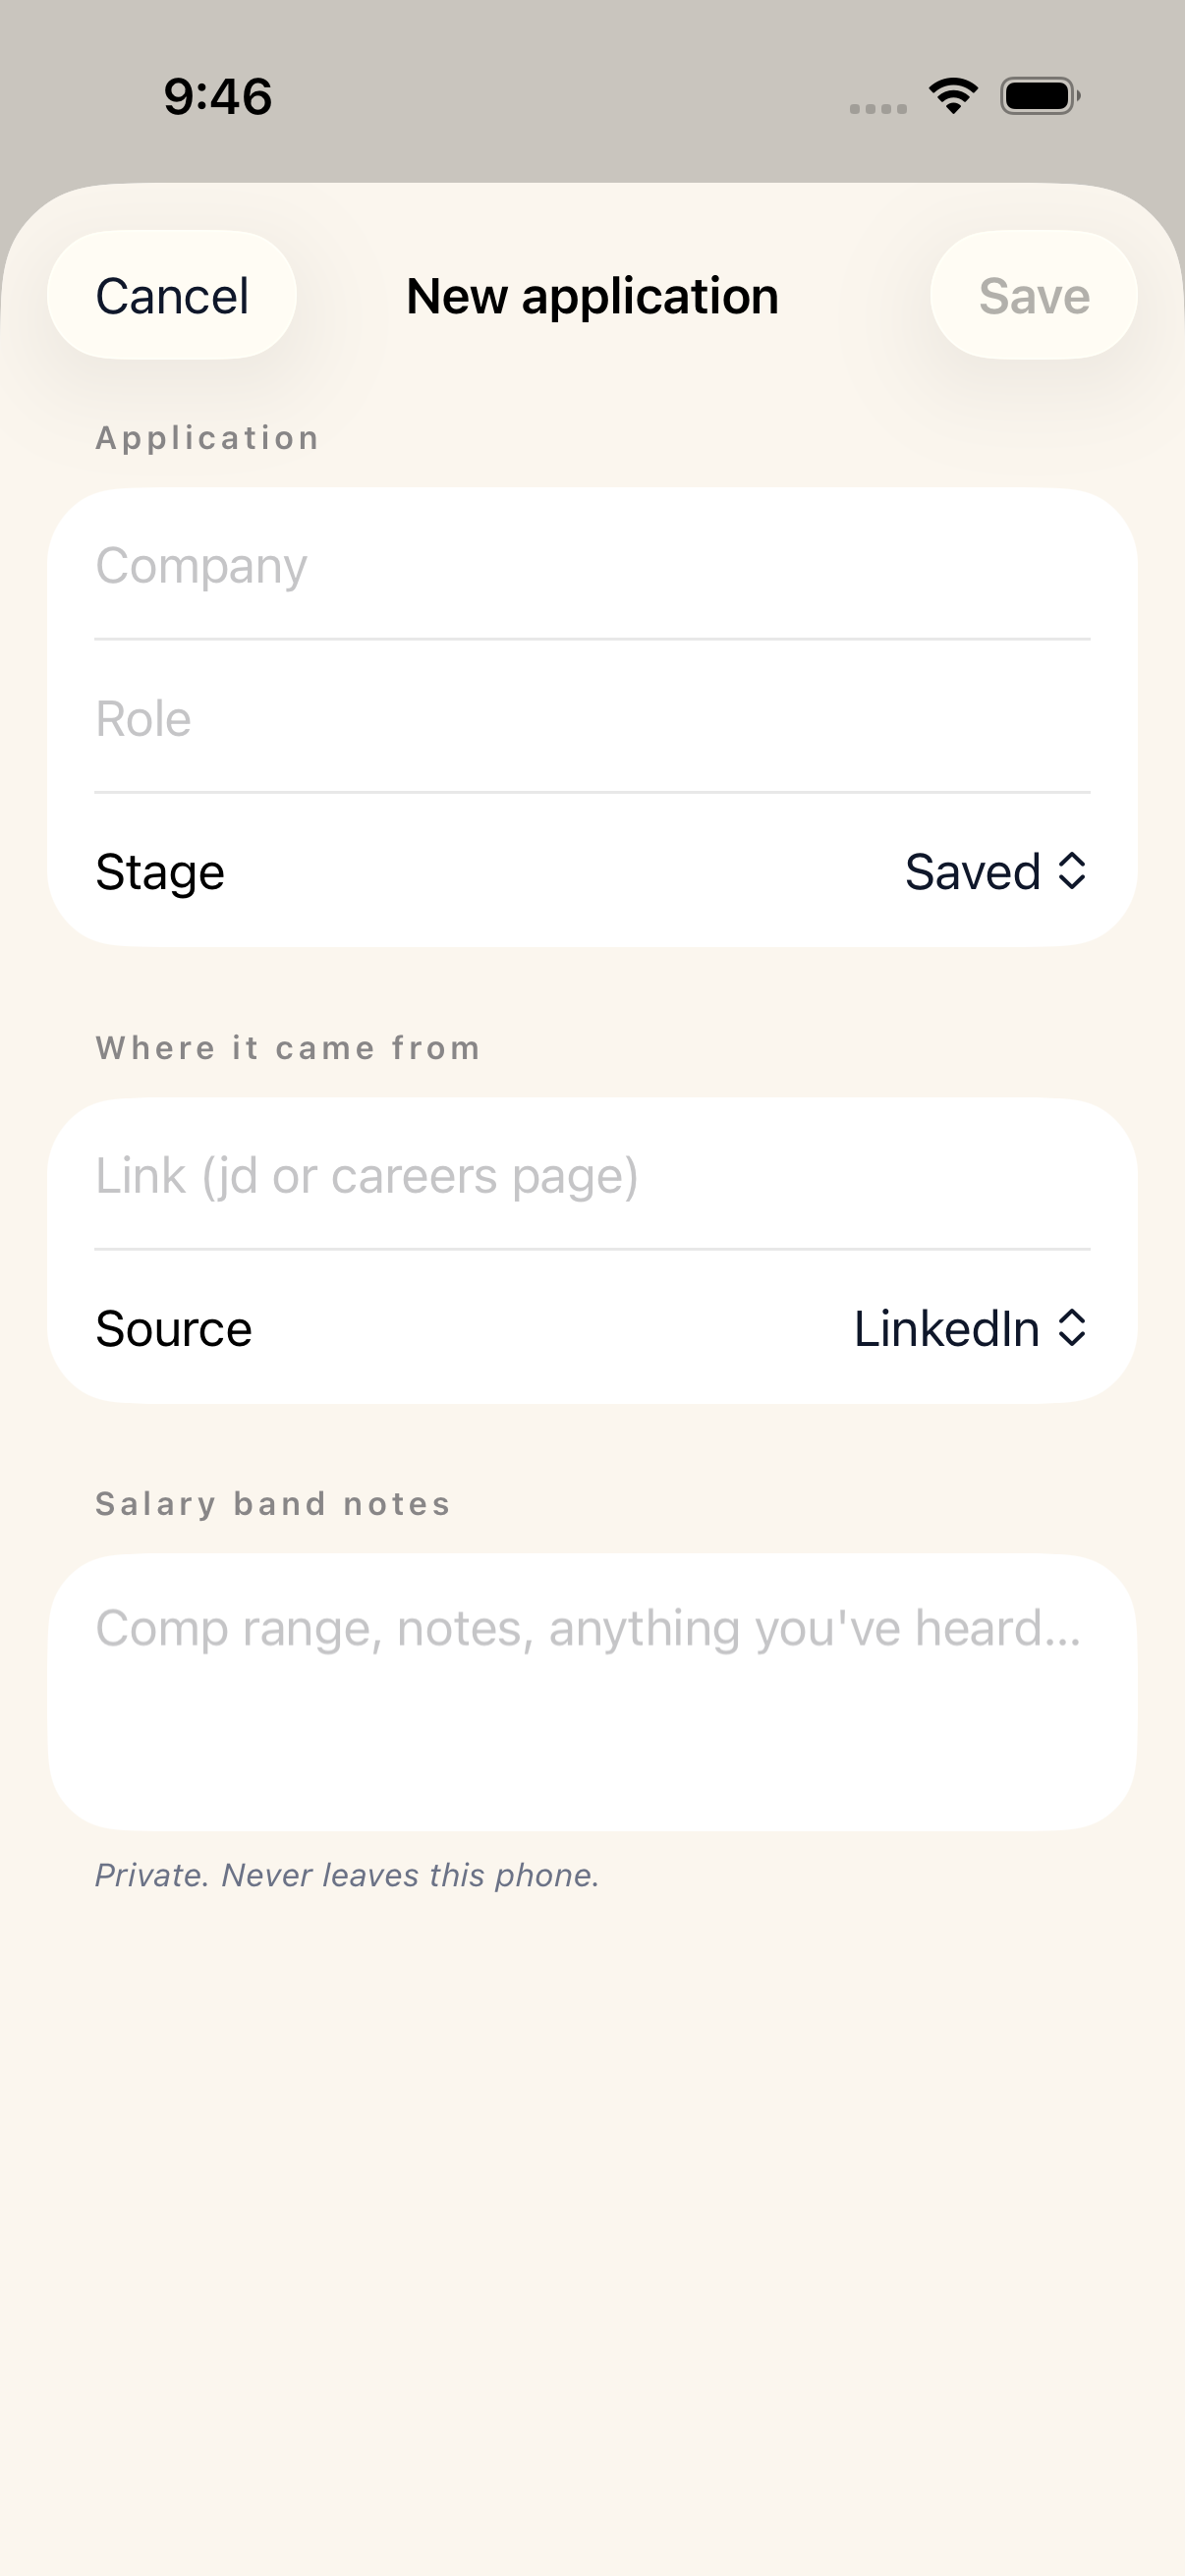This screenshot has height=2576, width=1185.
Task: Tap the Cancel button
Action: coord(172,296)
